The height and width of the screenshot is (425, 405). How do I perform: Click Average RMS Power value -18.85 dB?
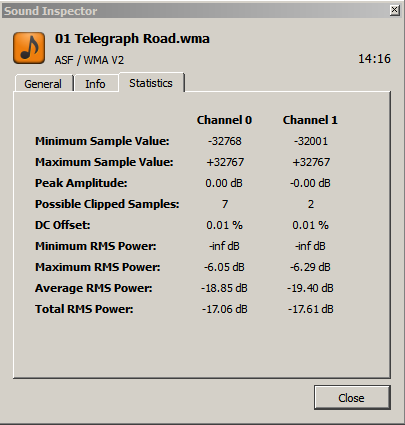[x=224, y=288]
